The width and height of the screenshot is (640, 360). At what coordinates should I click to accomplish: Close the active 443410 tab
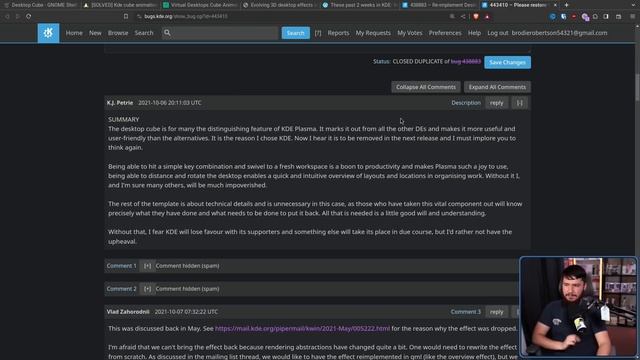[x=555, y=5]
